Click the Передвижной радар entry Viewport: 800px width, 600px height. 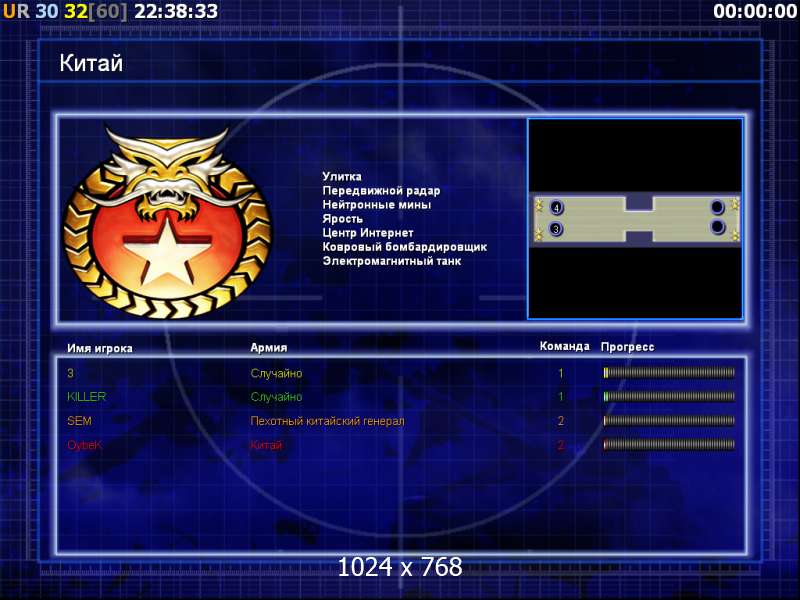(x=381, y=191)
